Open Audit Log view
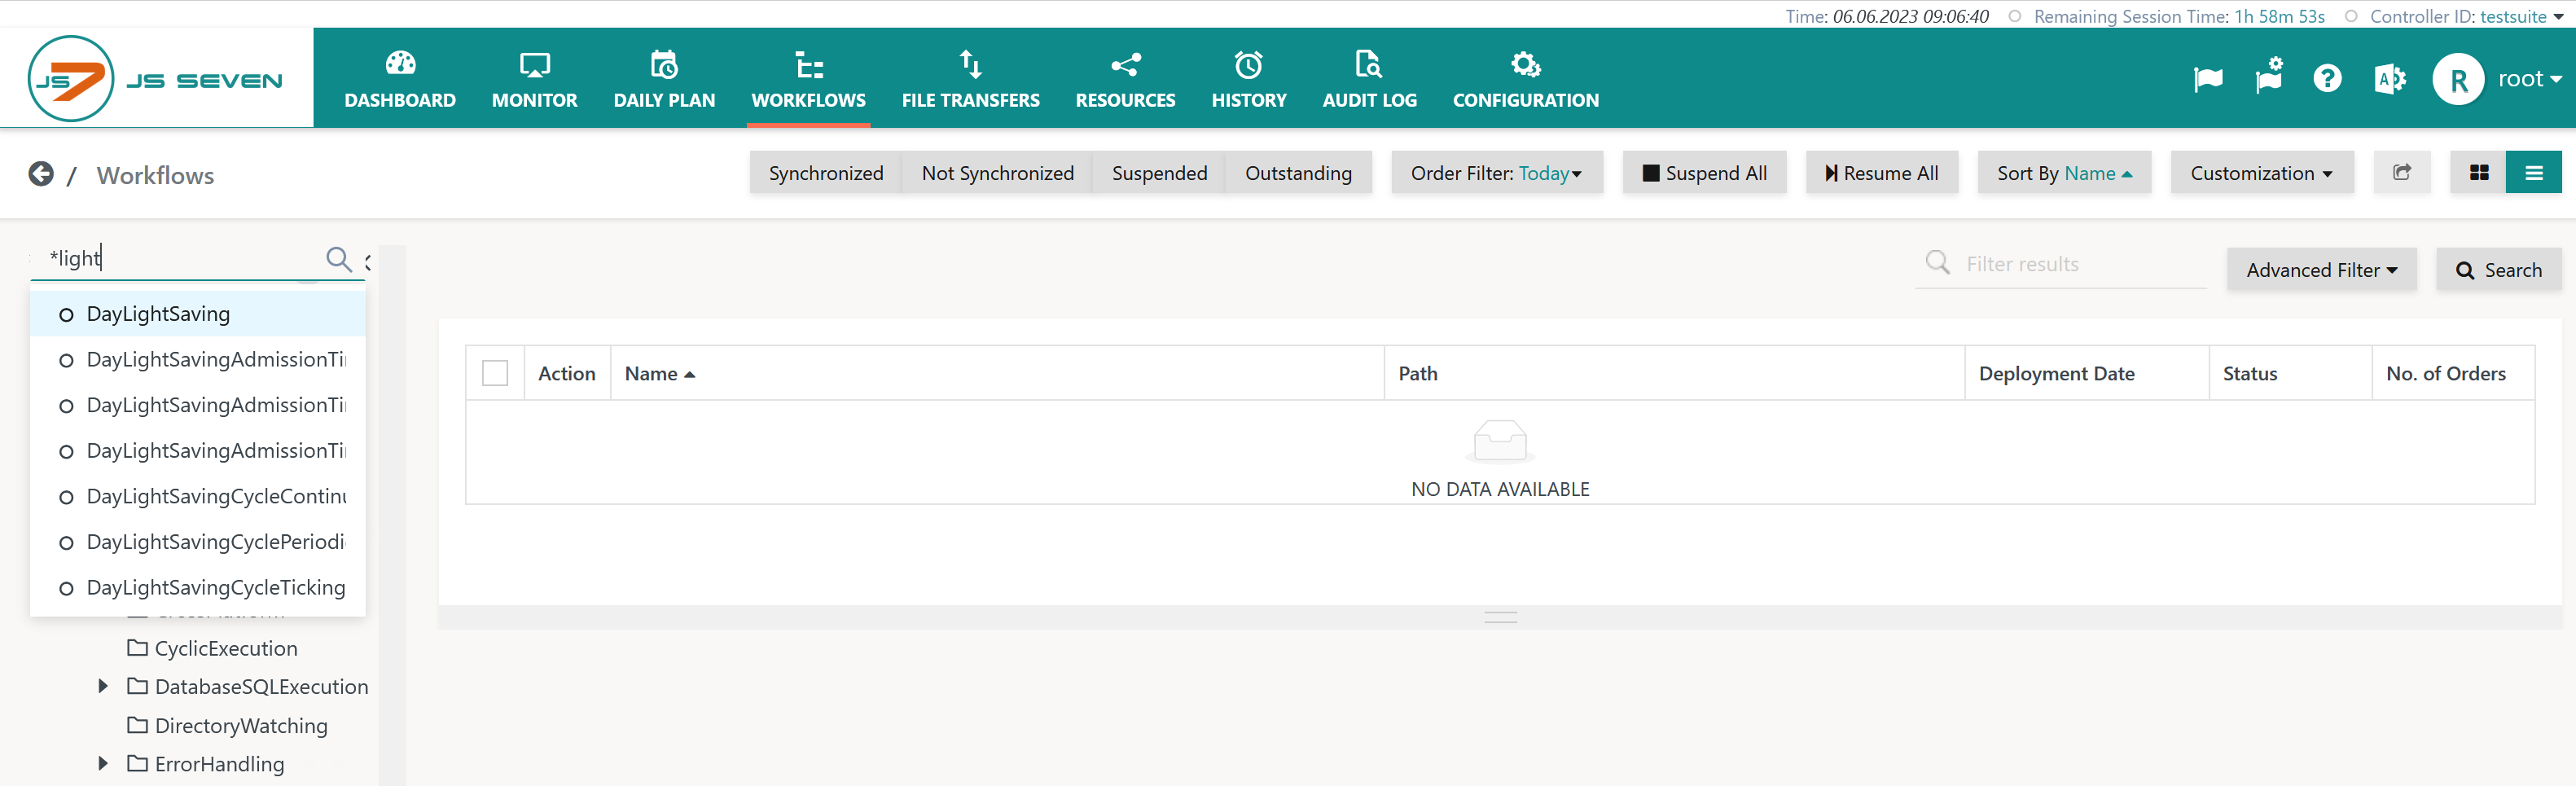Viewport: 2576px width, 786px height. pos(1369,79)
